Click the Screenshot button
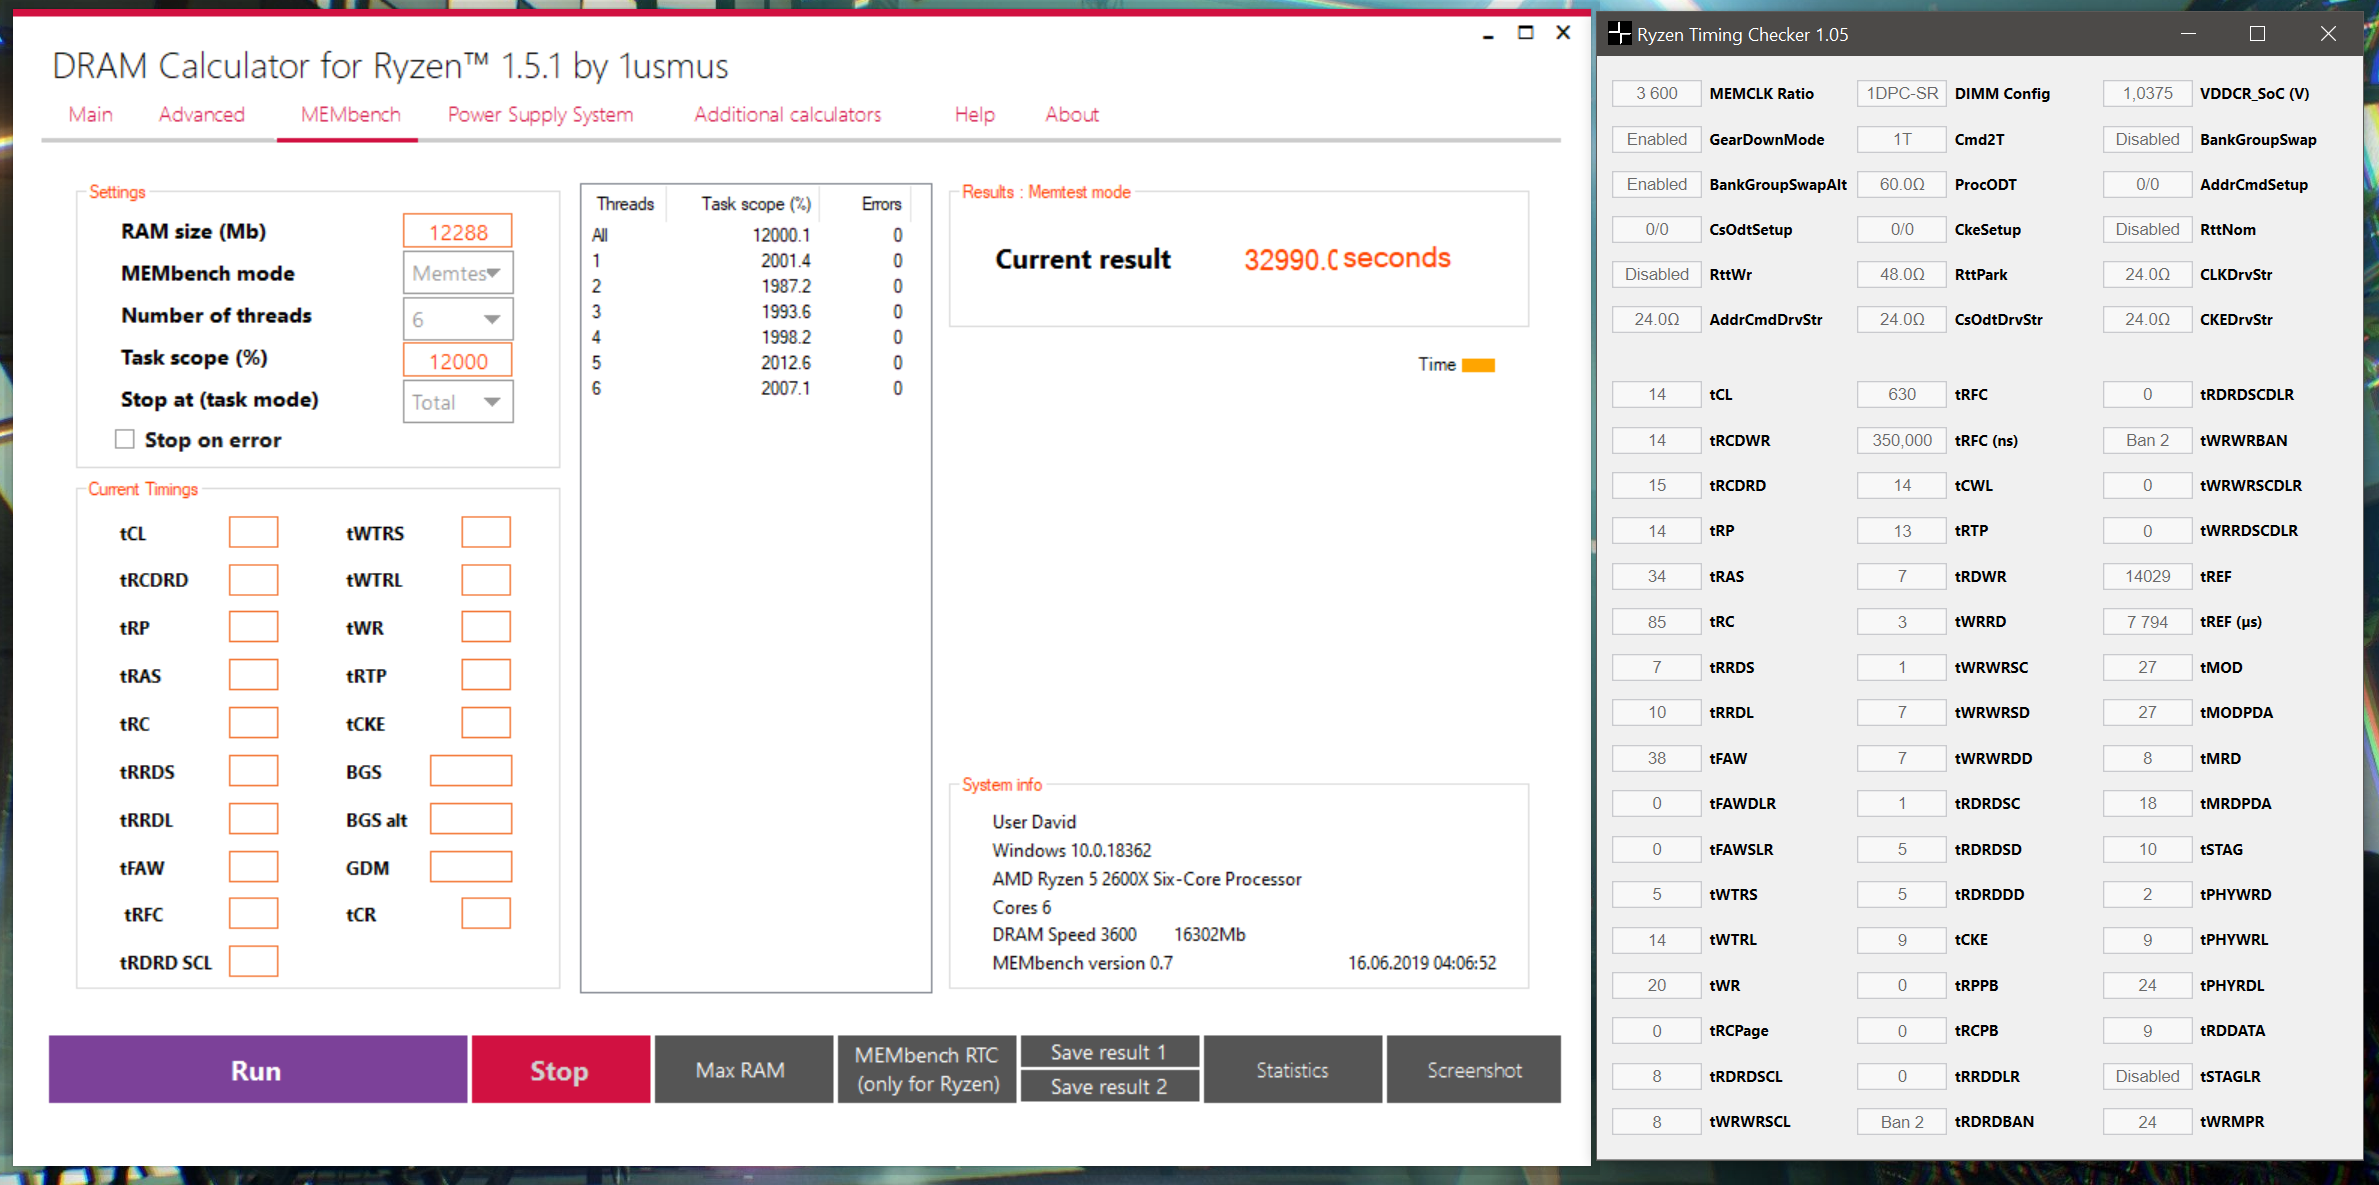Image resolution: width=2379 pixels, height=1185 pixels. point(1473,1070)
